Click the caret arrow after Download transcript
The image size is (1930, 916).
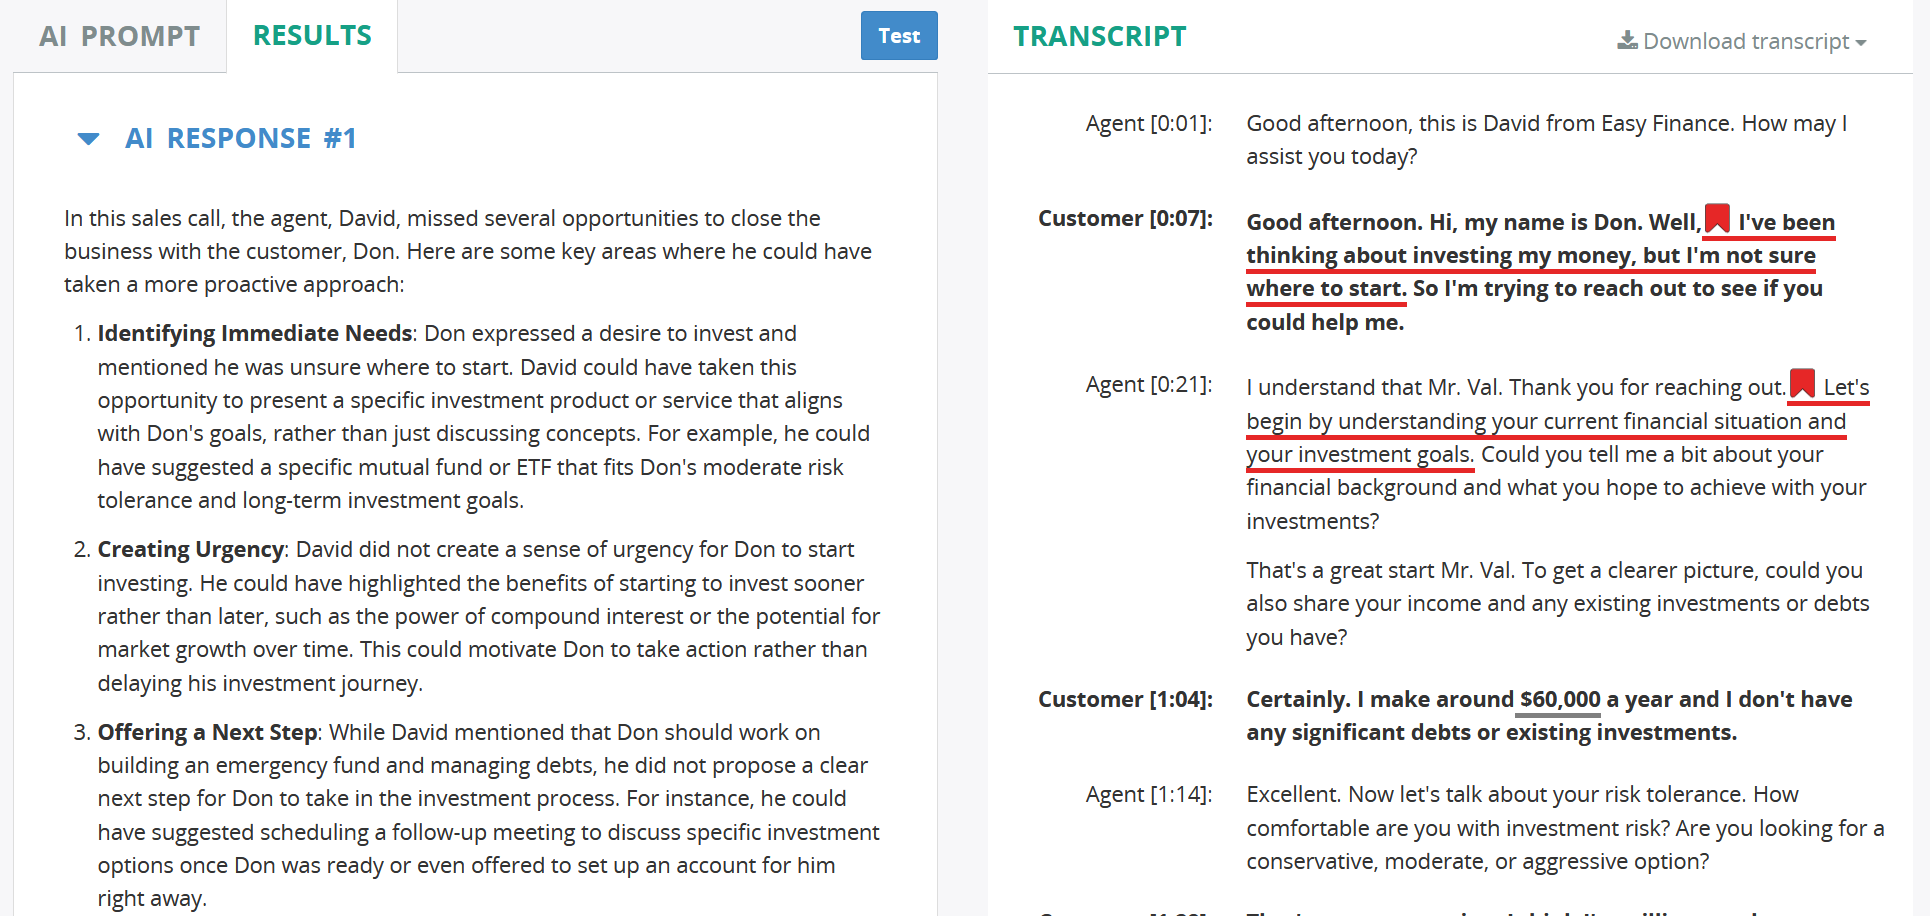[1861, 43]
